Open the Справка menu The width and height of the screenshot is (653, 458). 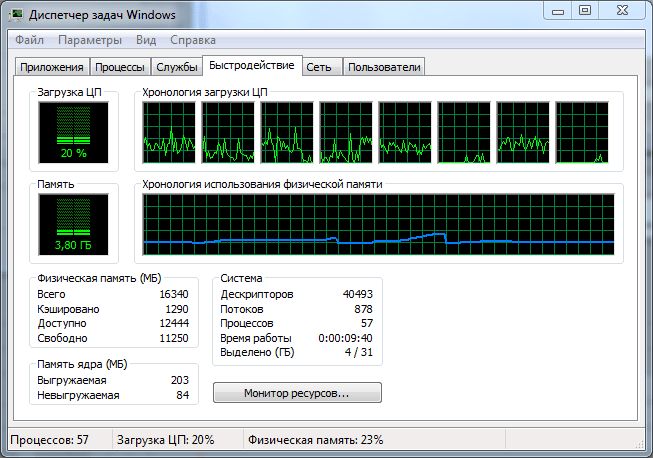pyautogui.click(x=193, y=40)
